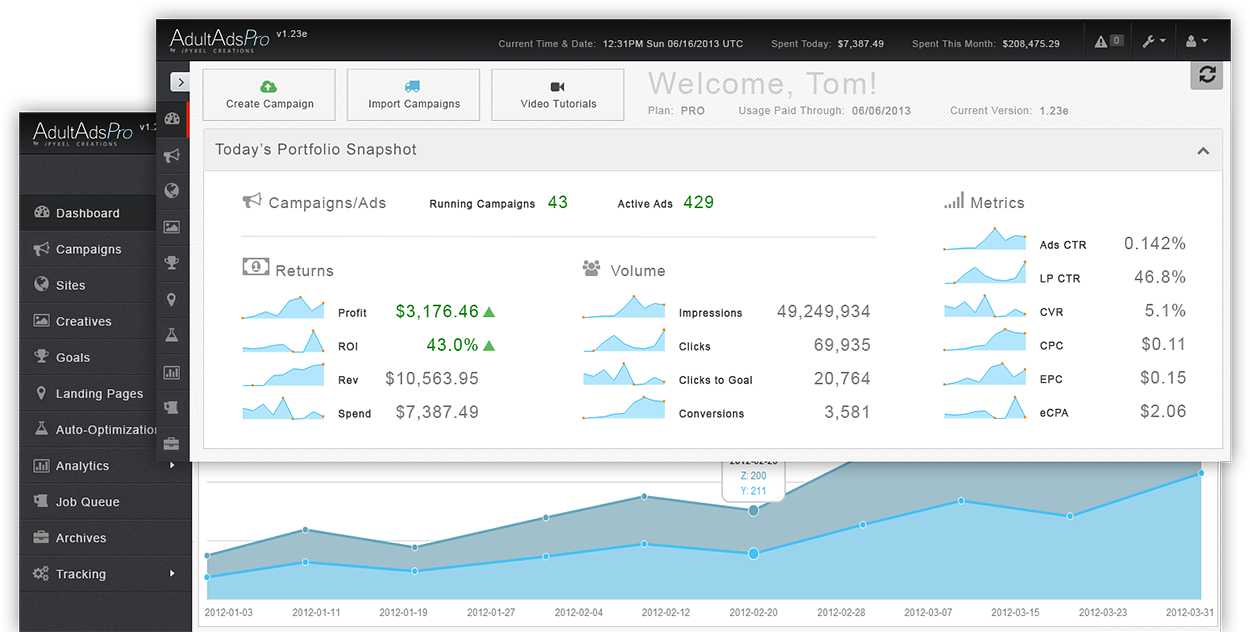Click the Import Campaigns button
The height and width of the screenshot is (632, 1250).
click(413, 95)
